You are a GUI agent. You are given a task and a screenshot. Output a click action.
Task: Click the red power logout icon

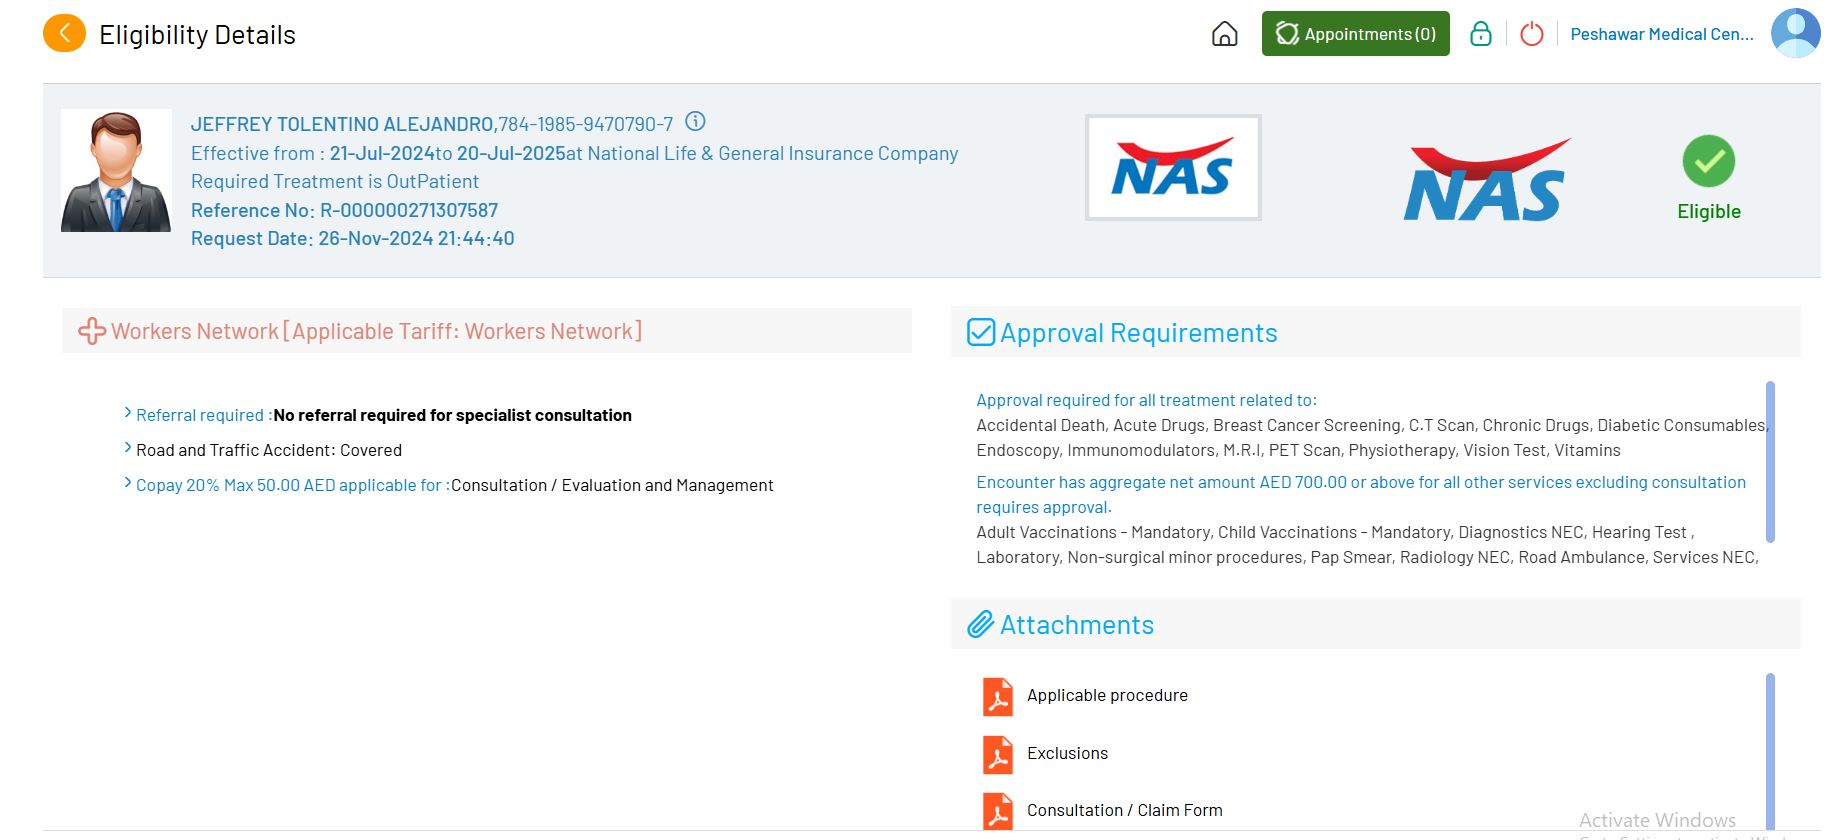[x=1531, y=34]
